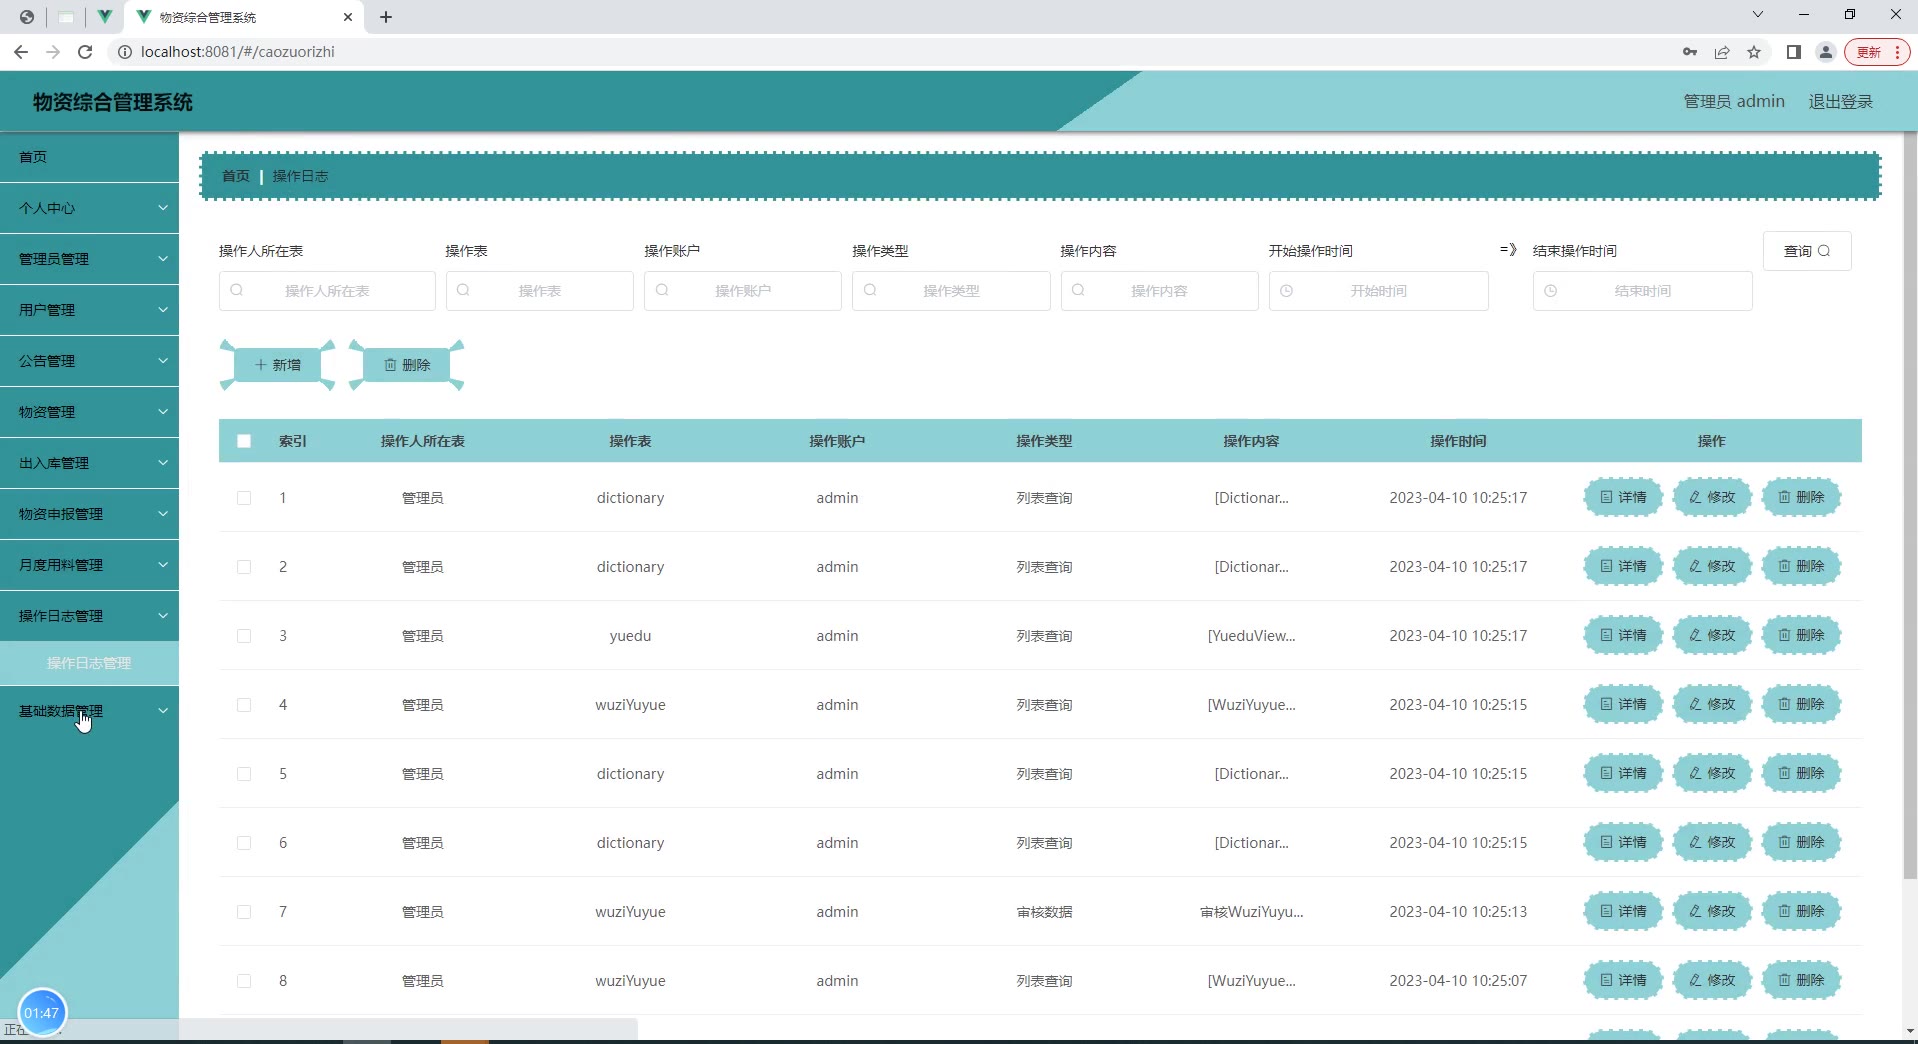This screenshot has width=1918, height=1044.
Task: Expand 个人中心 sidebar menu
Action: pyautogui.click(x=89, y=208)
